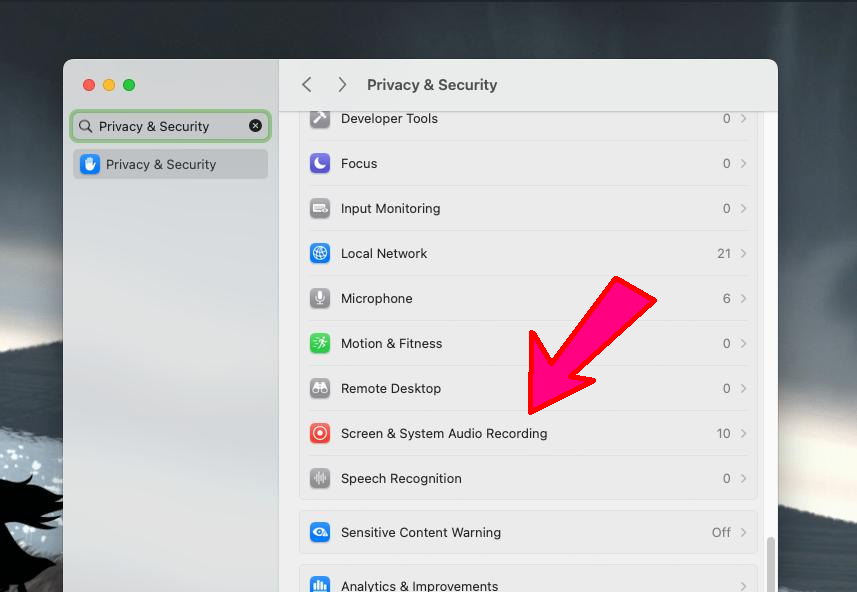The image size is (857, 592).
Task: Click the Local Network count 21
Action: point(724,254)
